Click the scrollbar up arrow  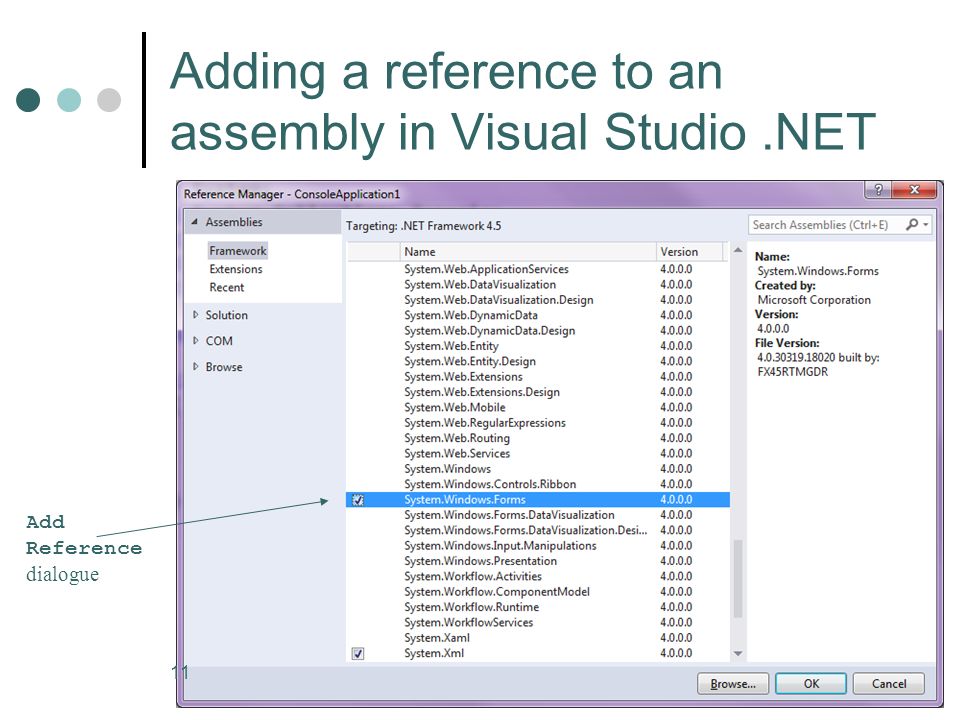(738, 250)
